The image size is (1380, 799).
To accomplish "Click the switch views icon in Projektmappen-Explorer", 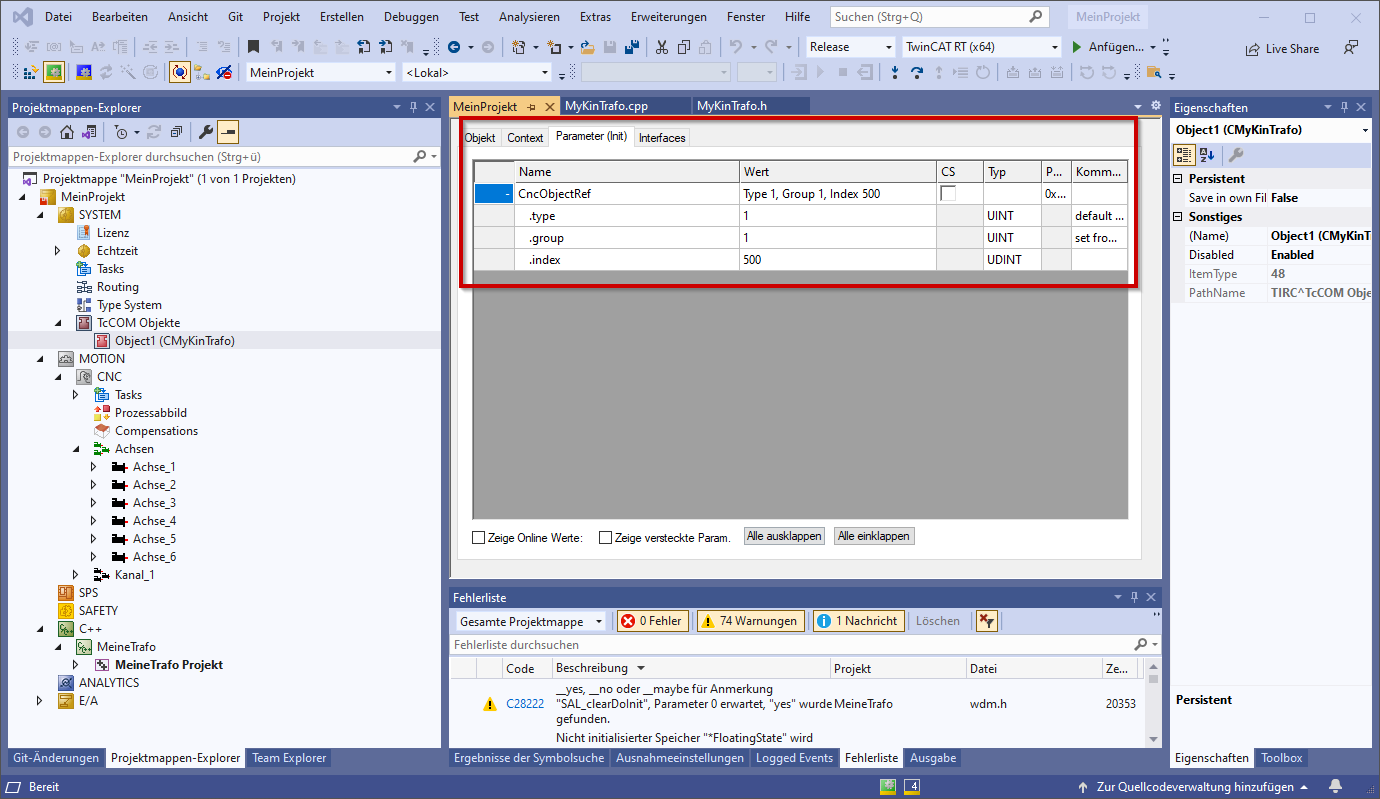I will click(89, 132).
